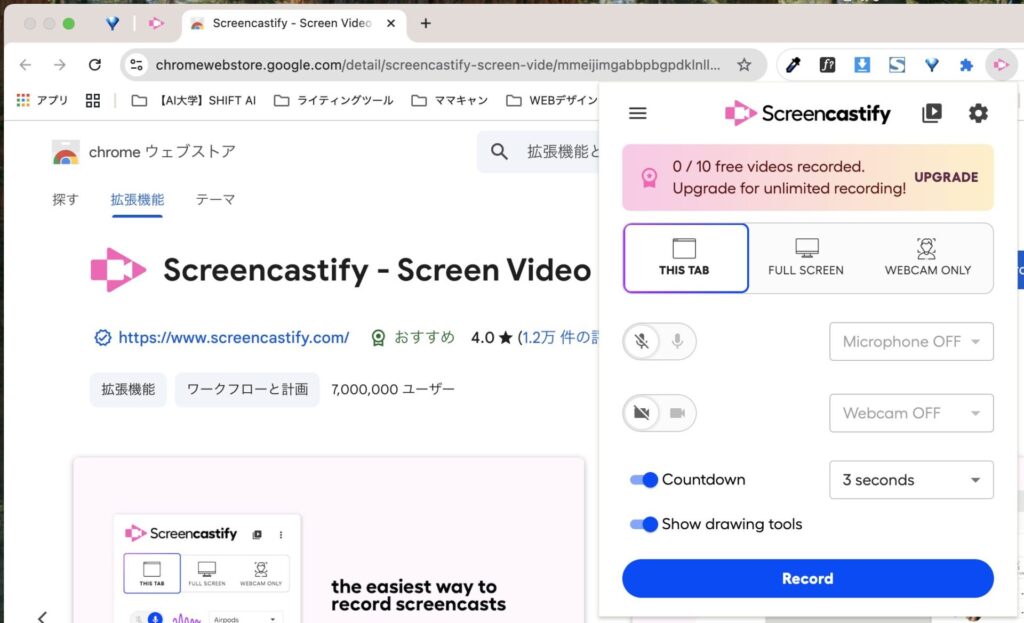This screenshot has height=623, width=1024.
Task: Expand the Webcam OFF dropdown
Action: click(x=911, y=413)
